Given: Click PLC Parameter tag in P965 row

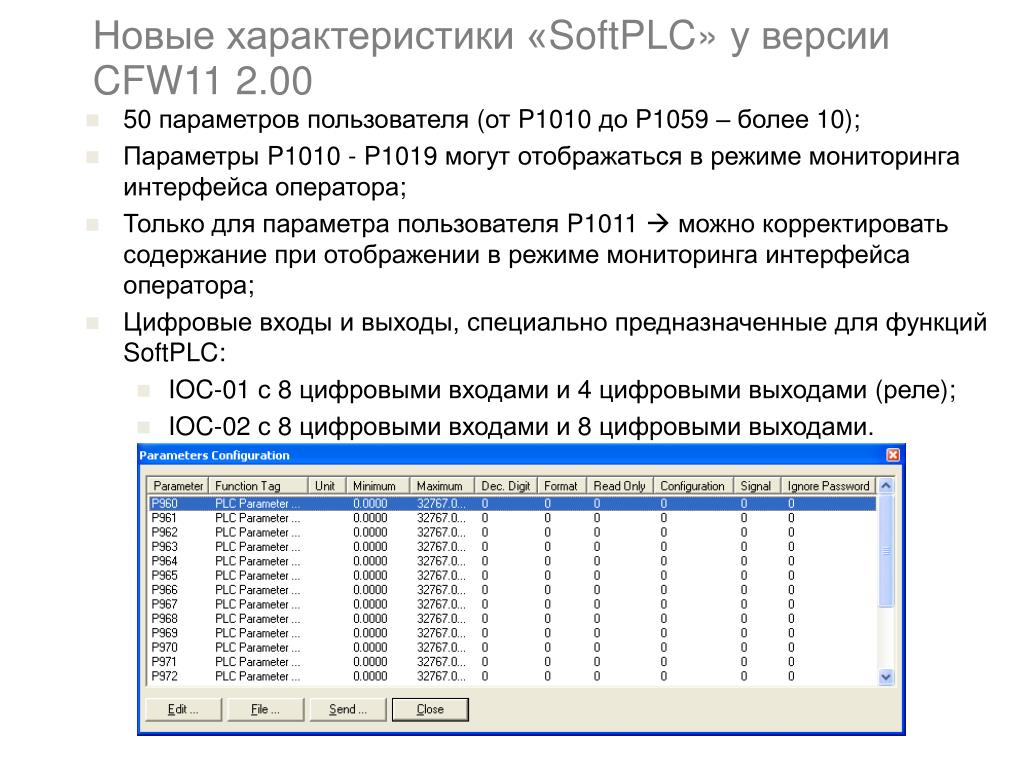Looking at the screenshot, I should click(x=257, y=575).
